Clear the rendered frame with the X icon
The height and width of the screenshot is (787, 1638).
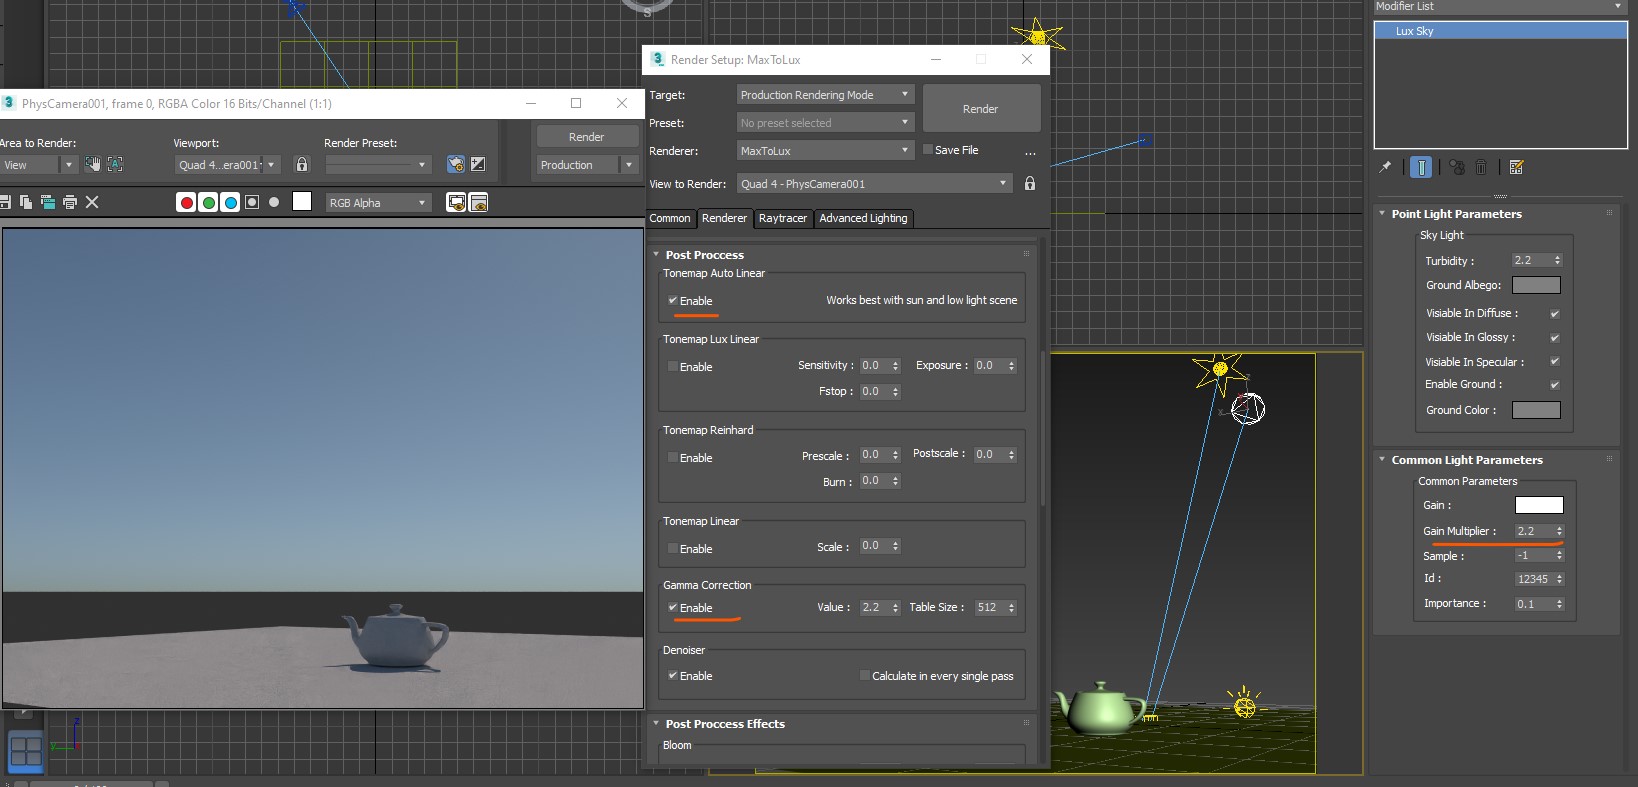92,202
